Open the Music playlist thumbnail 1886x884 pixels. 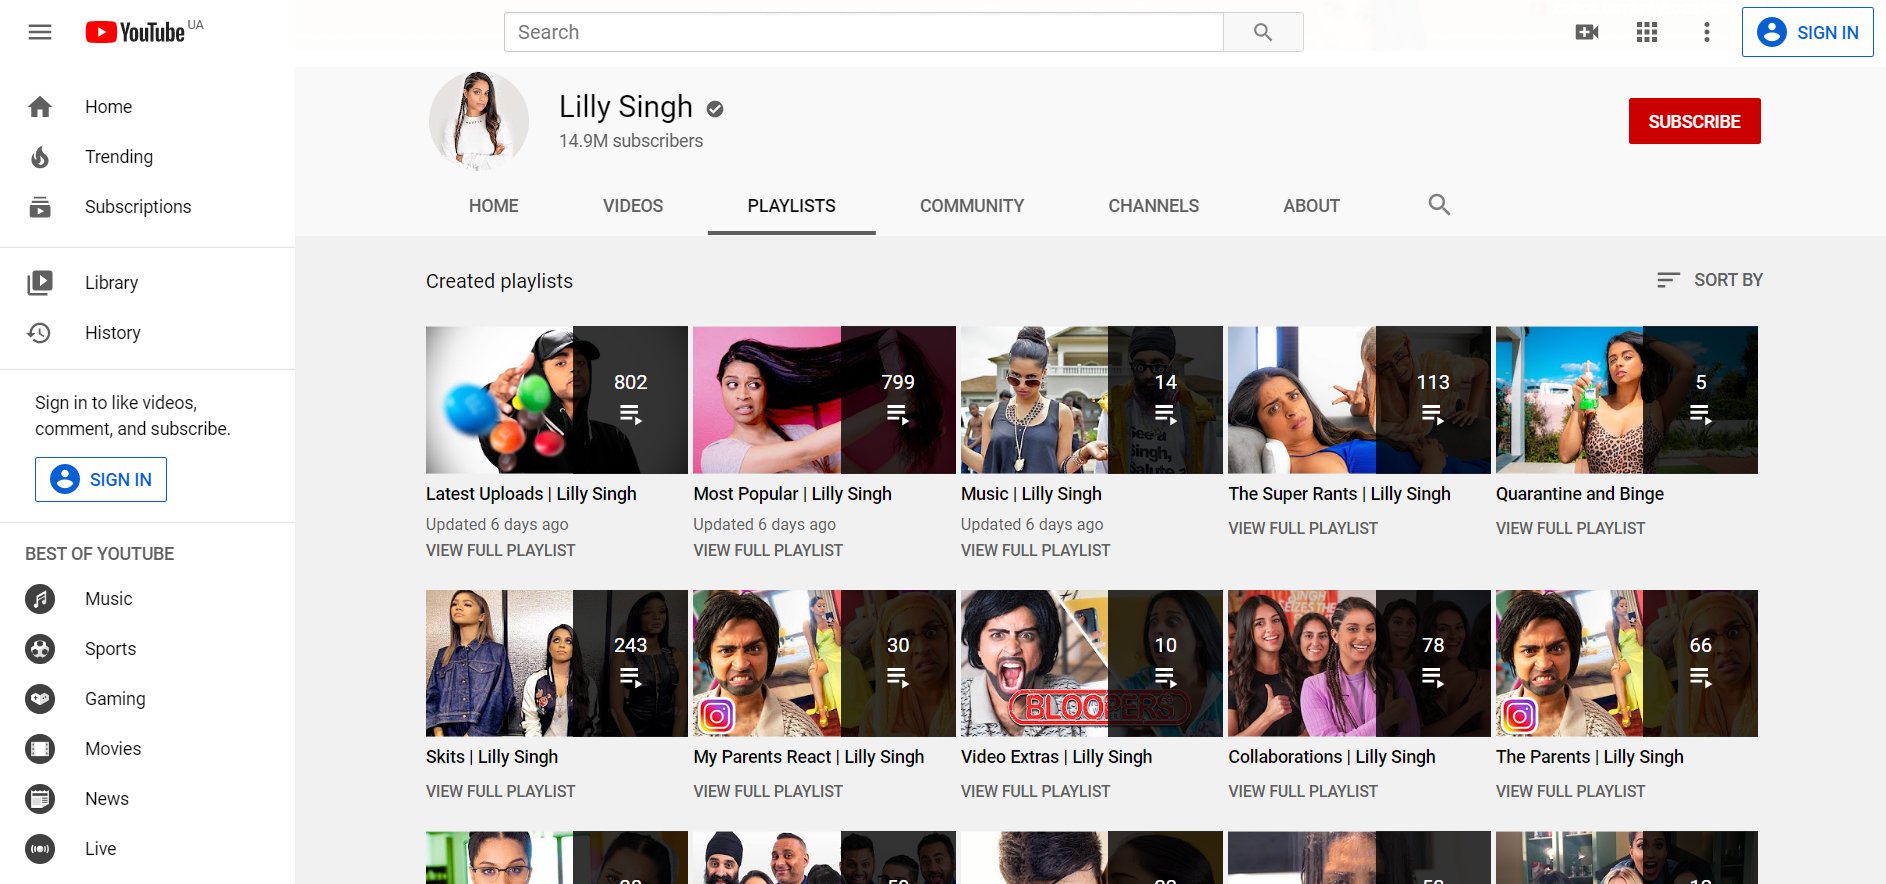(x=1092, y=400)
